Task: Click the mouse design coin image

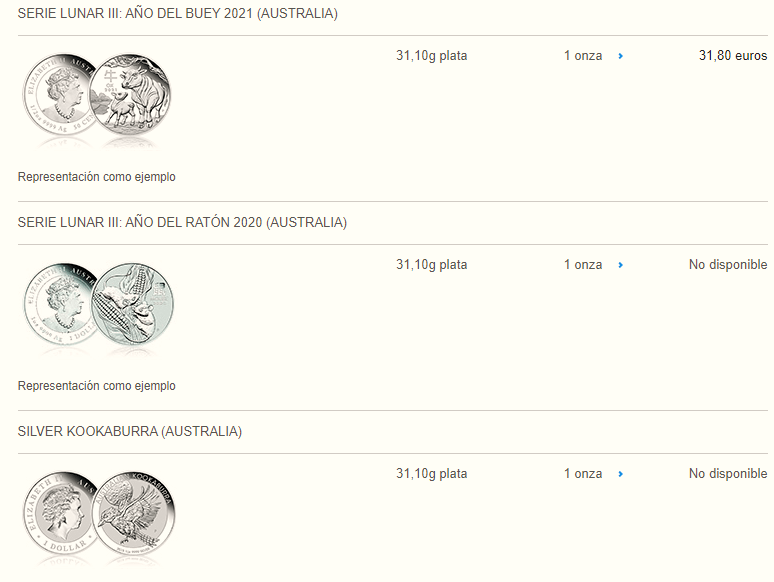Action: pos(136,304)
